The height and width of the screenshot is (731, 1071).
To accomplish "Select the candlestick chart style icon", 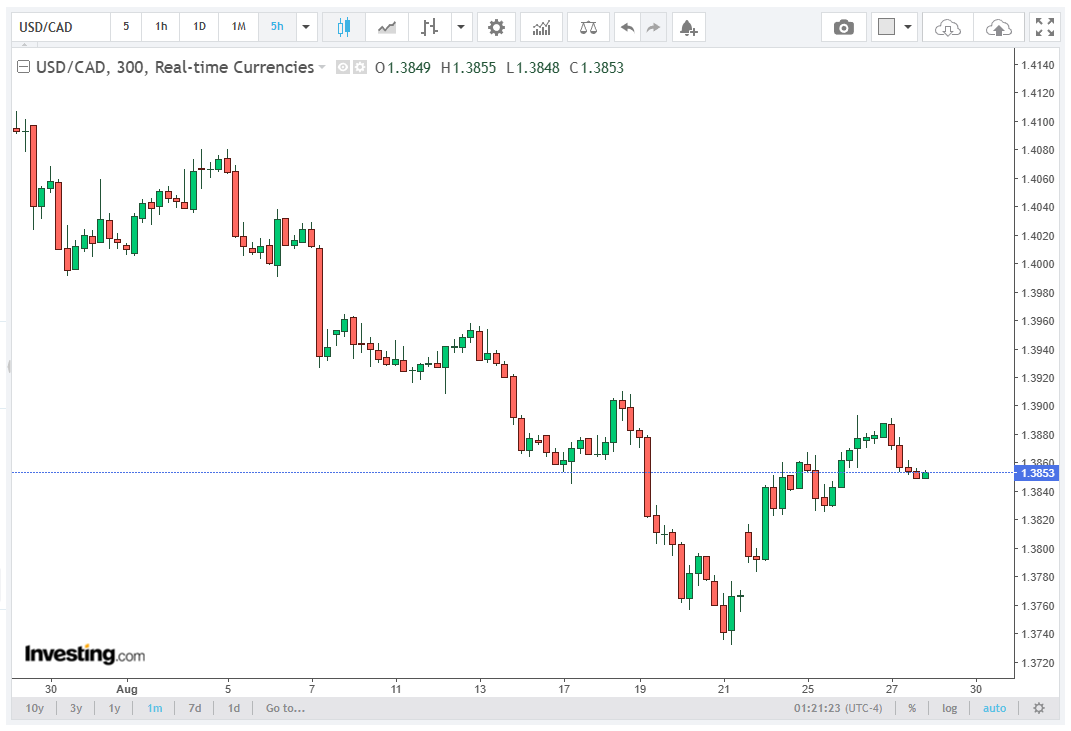I will pyautogui.click(x=344, y=27).
